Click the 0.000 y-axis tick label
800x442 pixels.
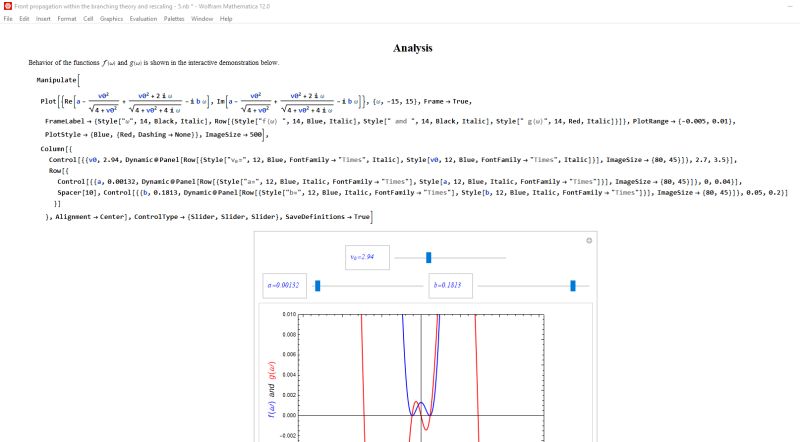[x=289, y=415]
